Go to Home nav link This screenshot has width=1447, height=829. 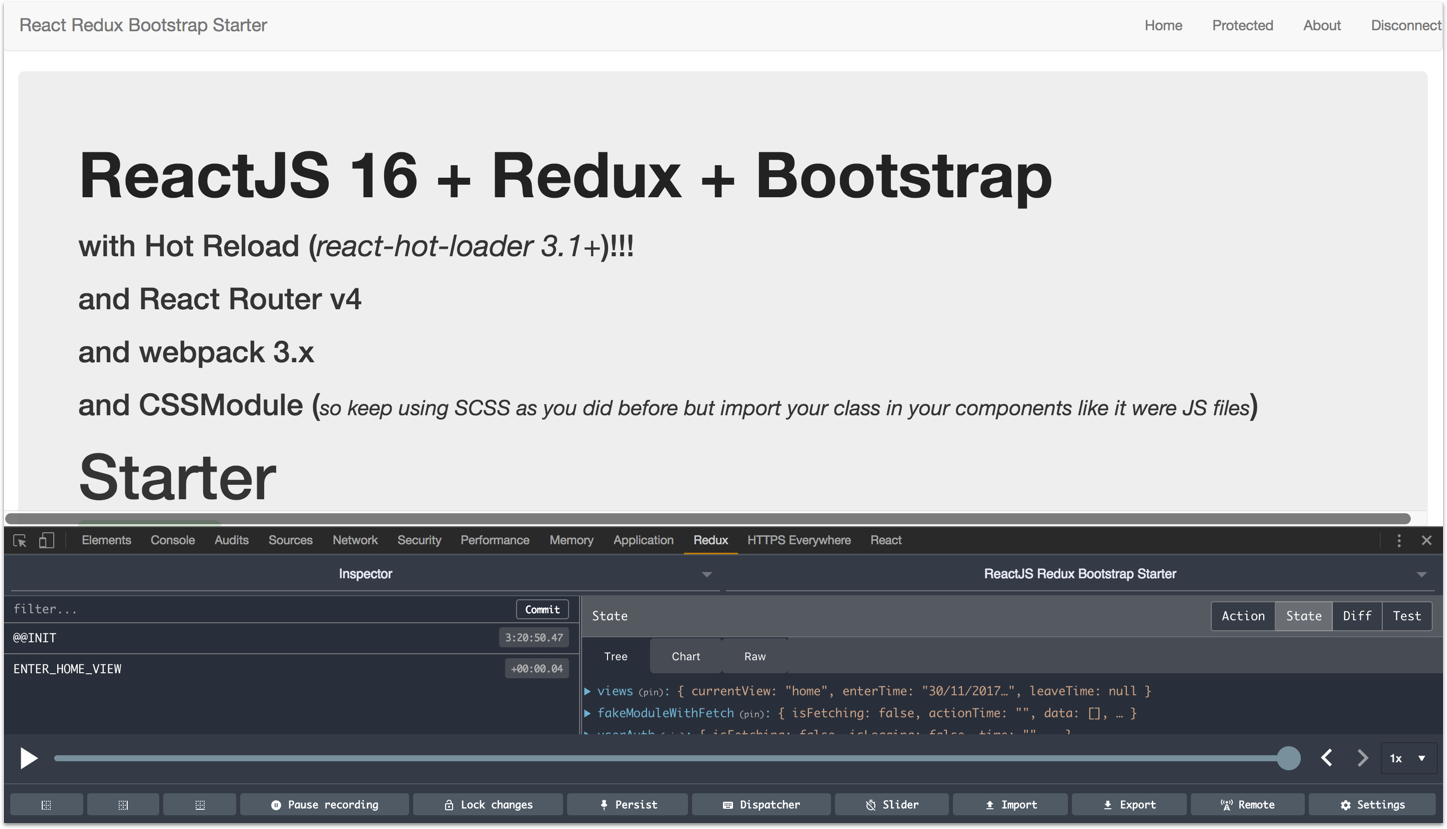pos(1163,25)
